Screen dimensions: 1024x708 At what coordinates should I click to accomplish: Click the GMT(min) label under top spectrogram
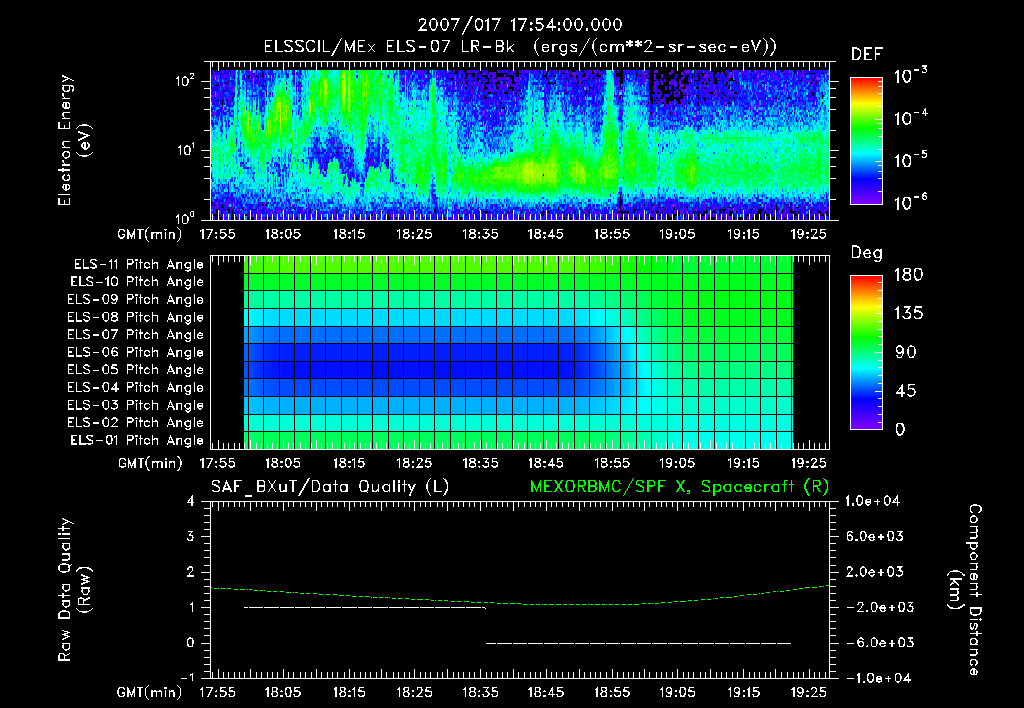pos(150,234)
